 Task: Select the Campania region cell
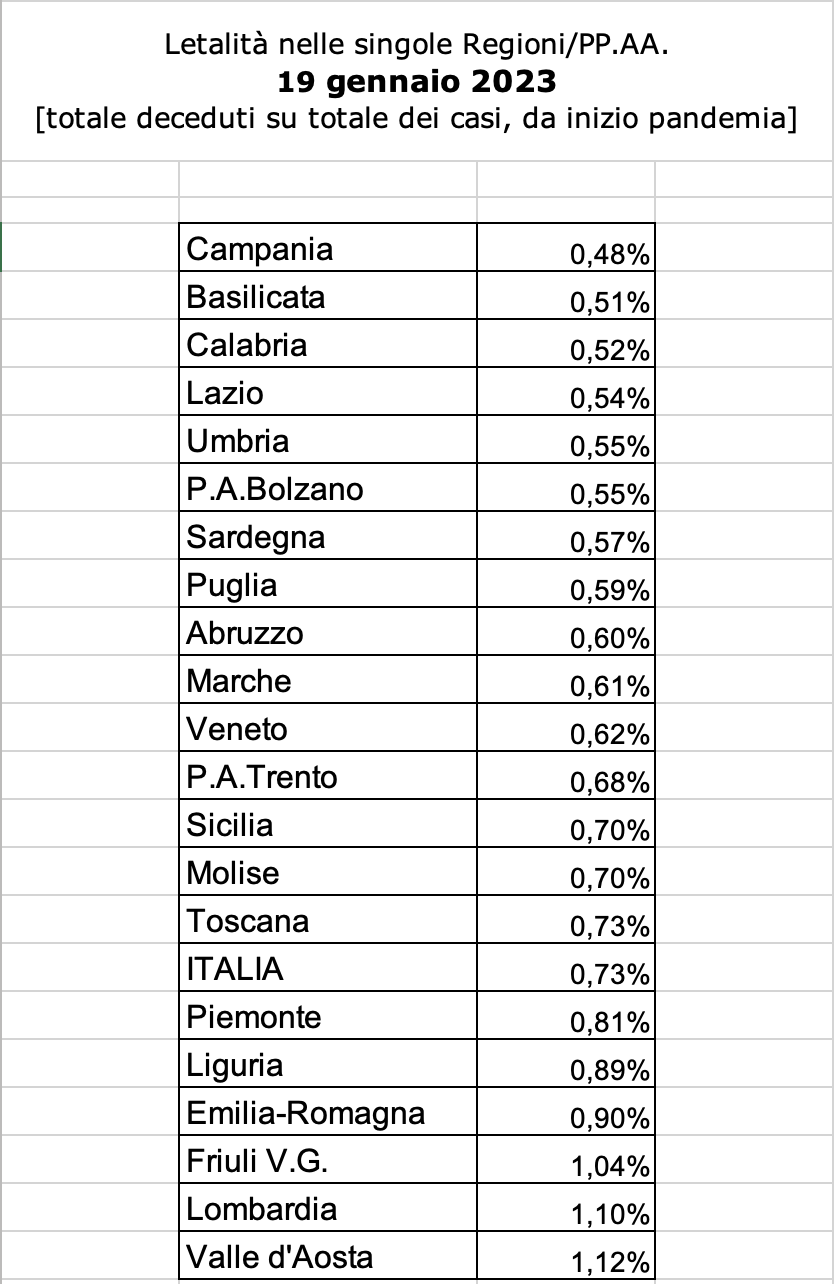click(328, 247)
